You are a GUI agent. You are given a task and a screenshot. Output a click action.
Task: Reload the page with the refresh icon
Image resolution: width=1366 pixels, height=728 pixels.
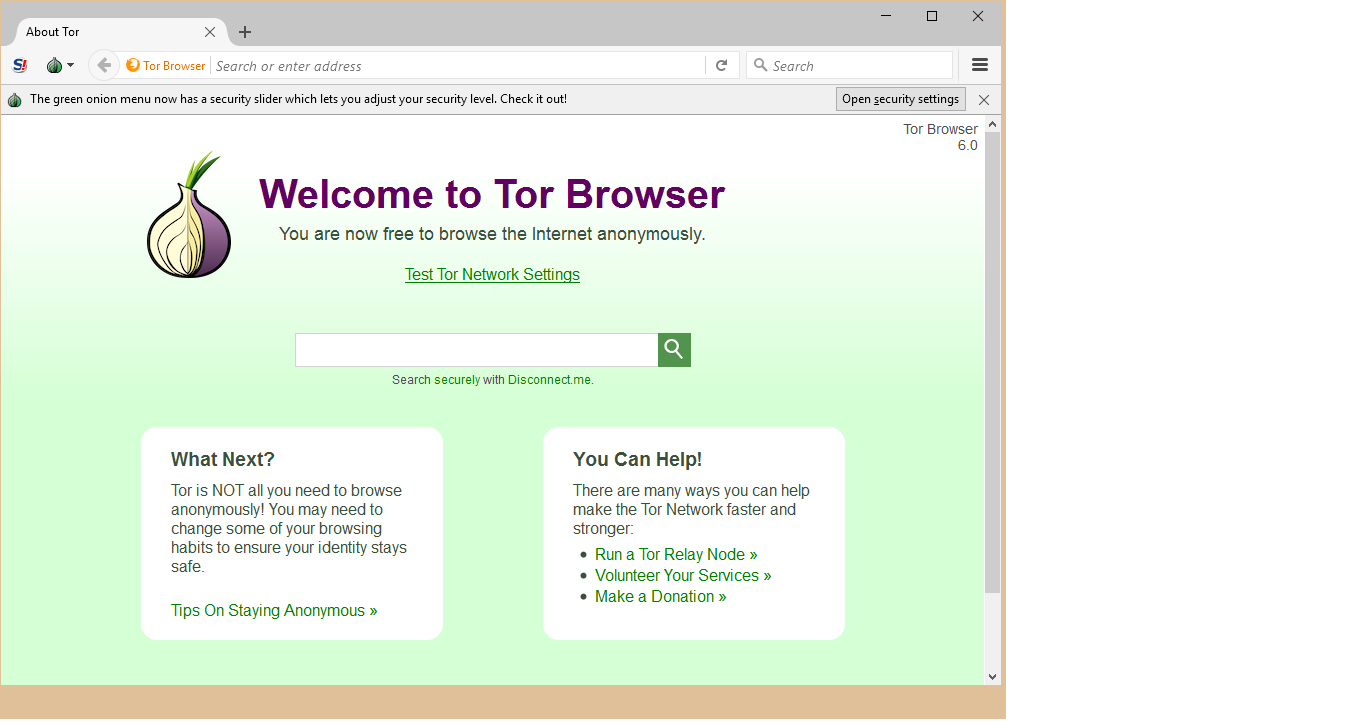coord(722,66)
